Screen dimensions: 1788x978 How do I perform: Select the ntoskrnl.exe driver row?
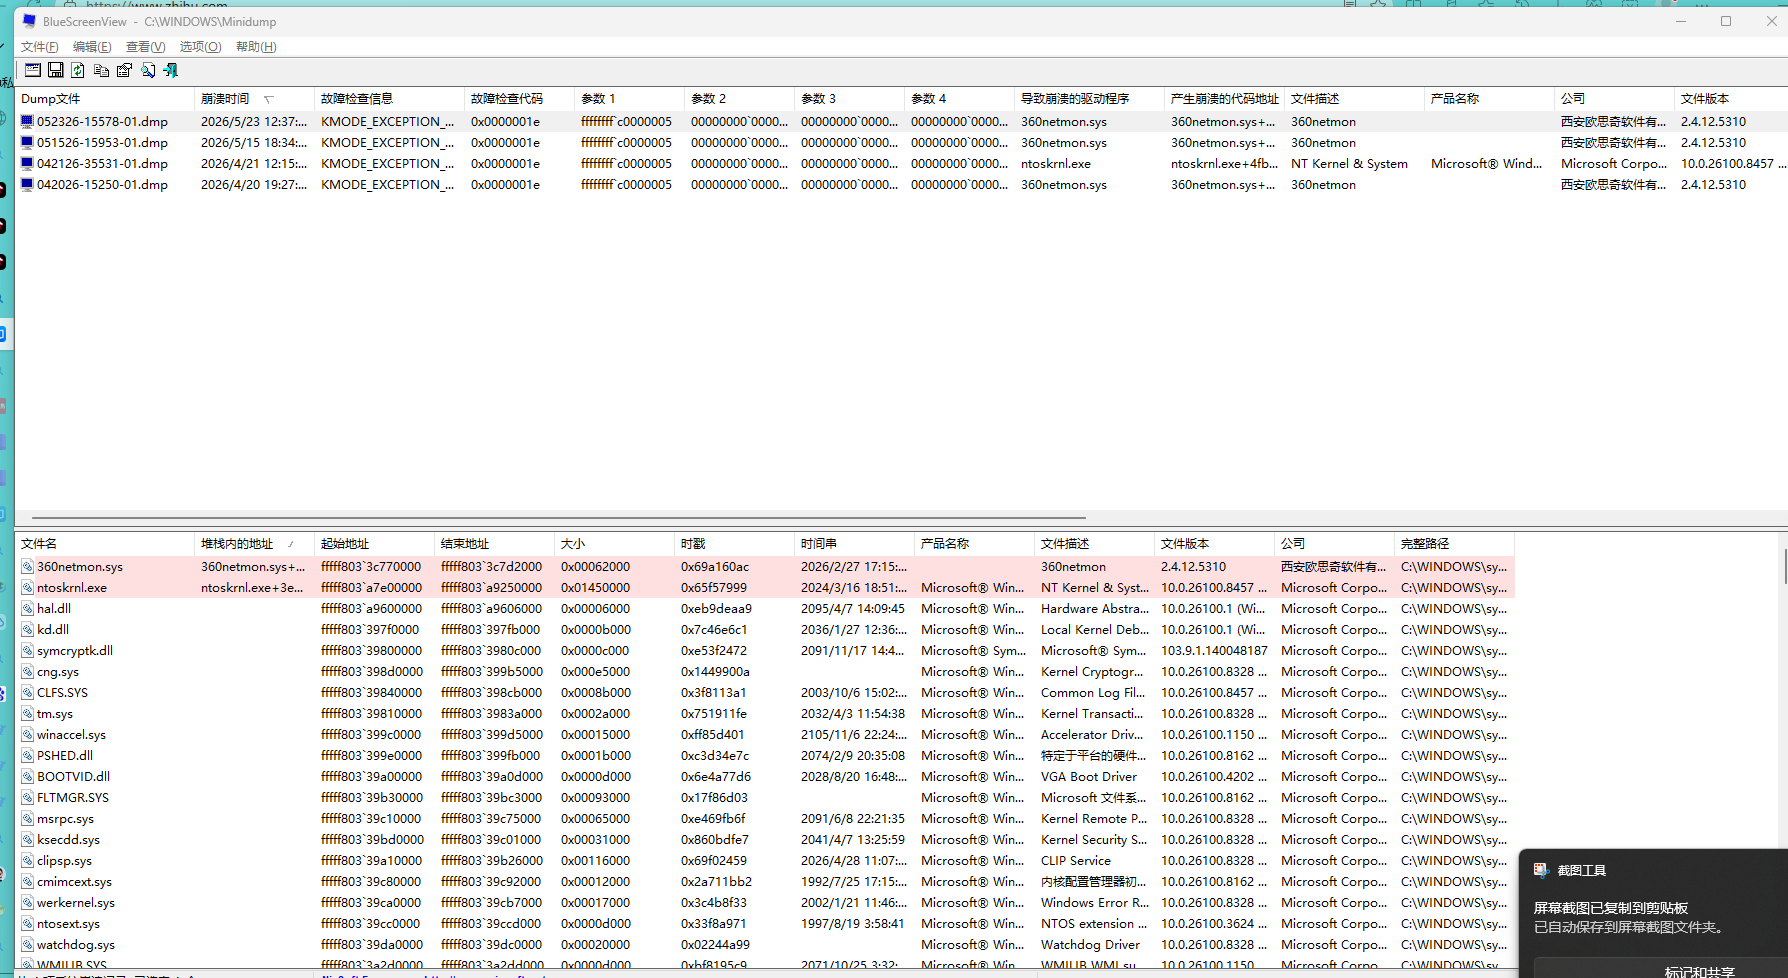(766, 587)
